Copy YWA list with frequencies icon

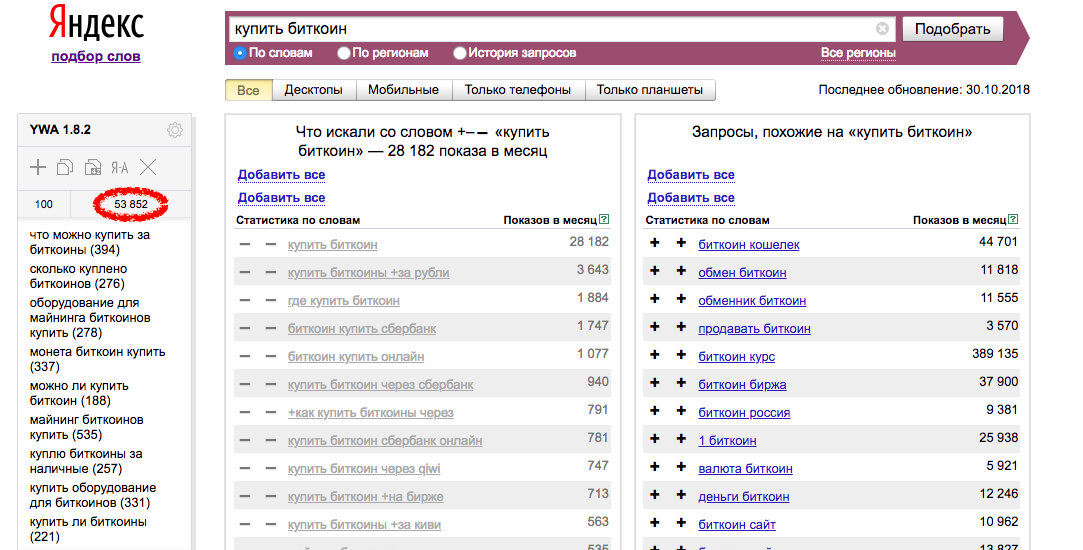click(93, 167)
